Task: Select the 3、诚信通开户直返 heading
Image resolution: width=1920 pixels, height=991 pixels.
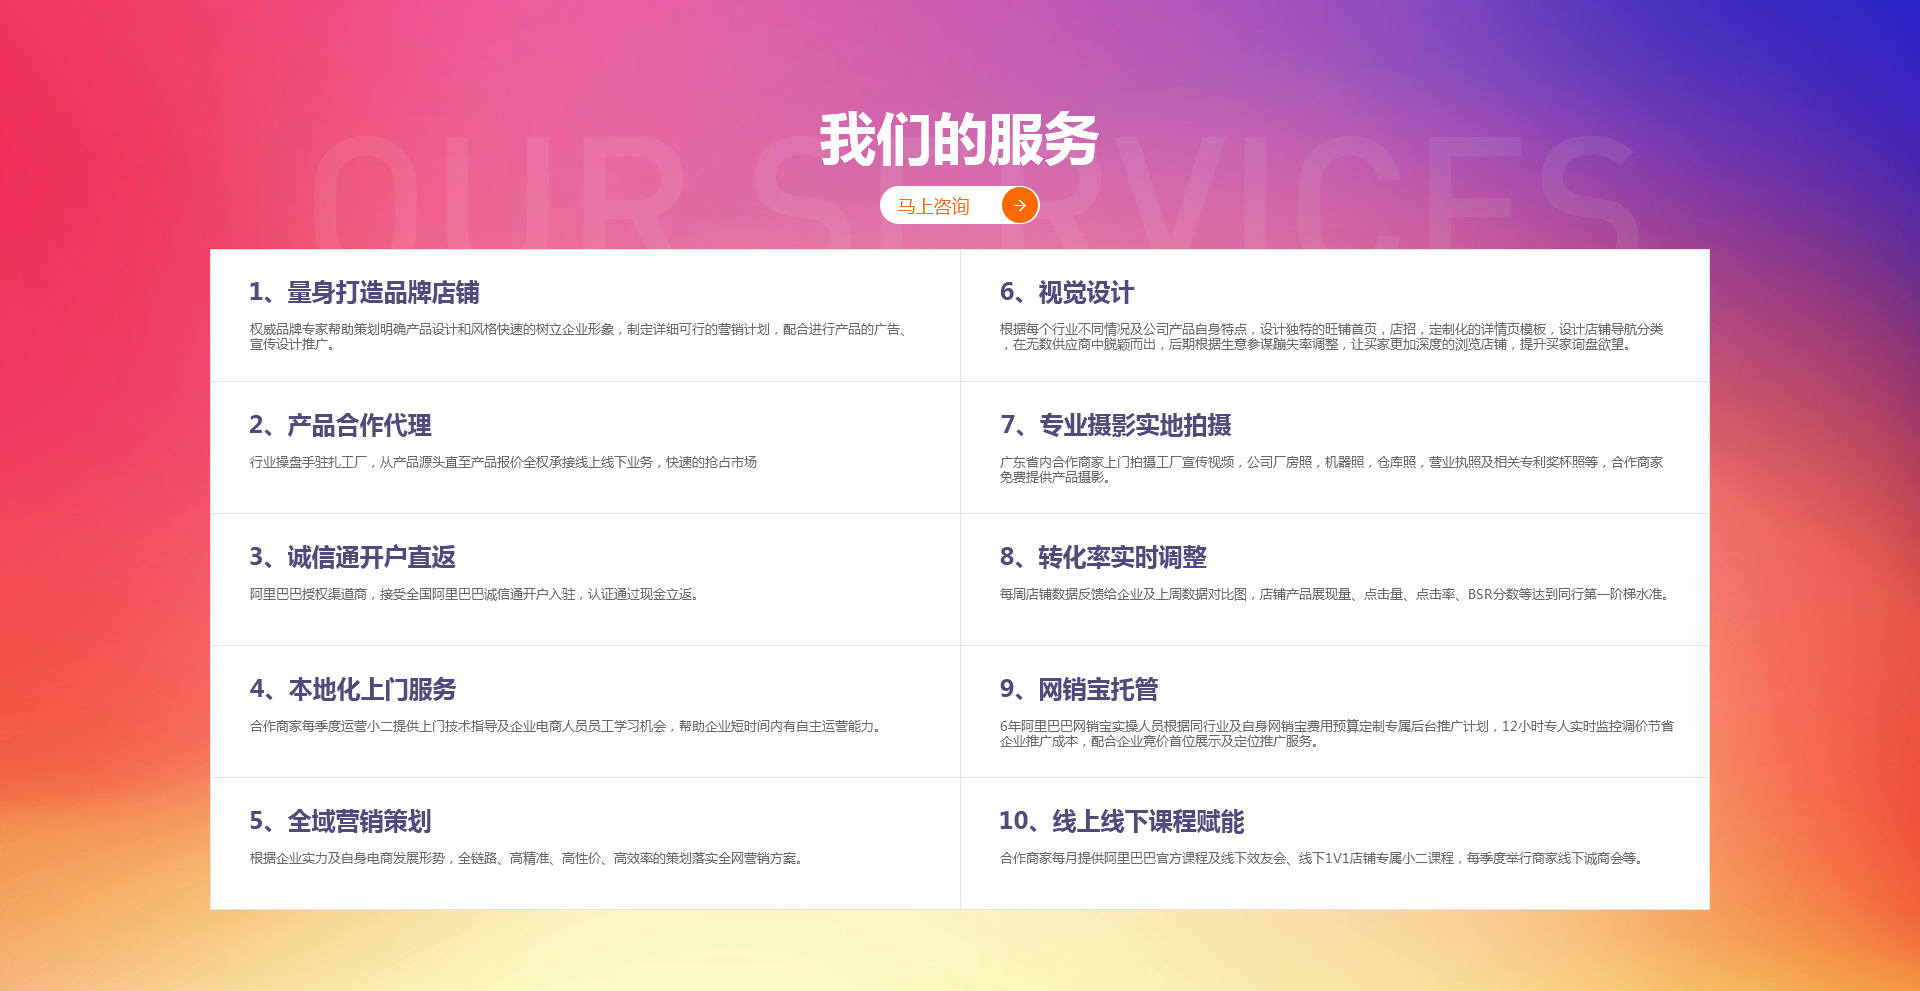Action: [352, 557]
